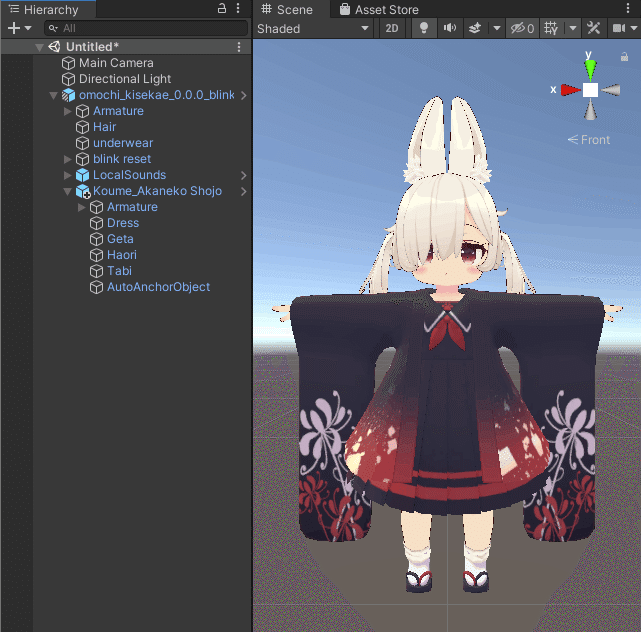Click the Main Camera cube icon
This screenshot has width=641, height=632.
pos(68,63)
